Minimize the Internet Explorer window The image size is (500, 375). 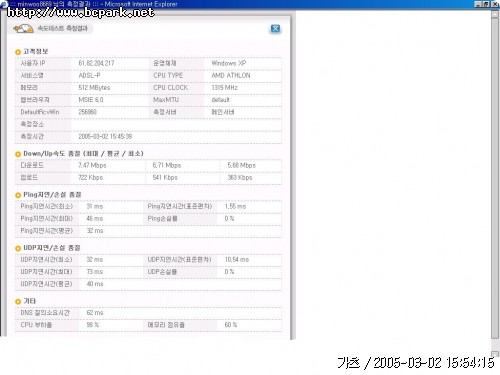click(478, 4)
